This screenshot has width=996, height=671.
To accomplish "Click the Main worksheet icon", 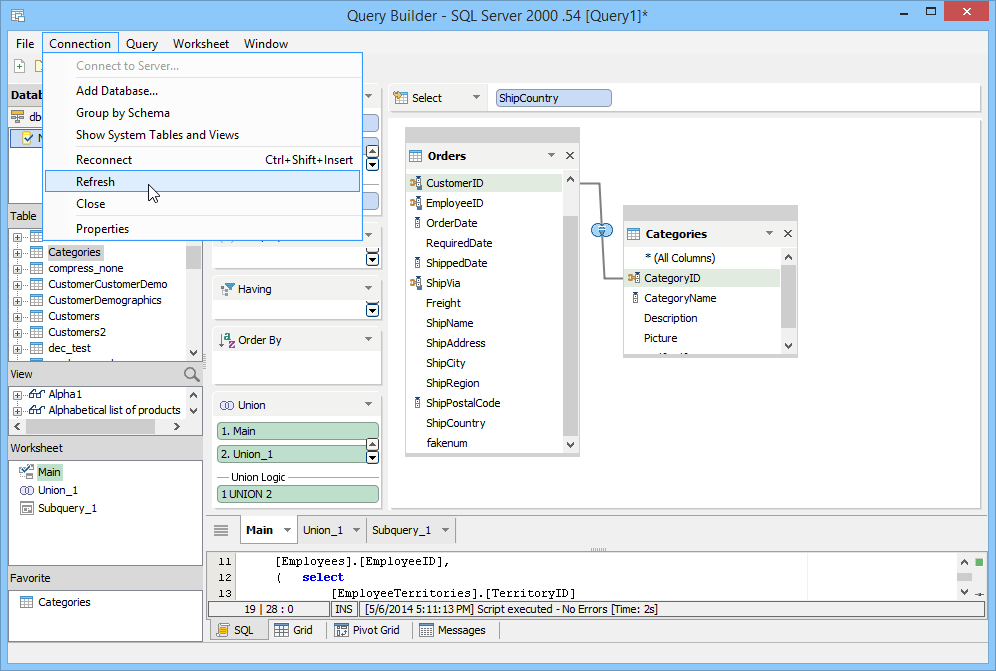I will (x=26, y=471).
